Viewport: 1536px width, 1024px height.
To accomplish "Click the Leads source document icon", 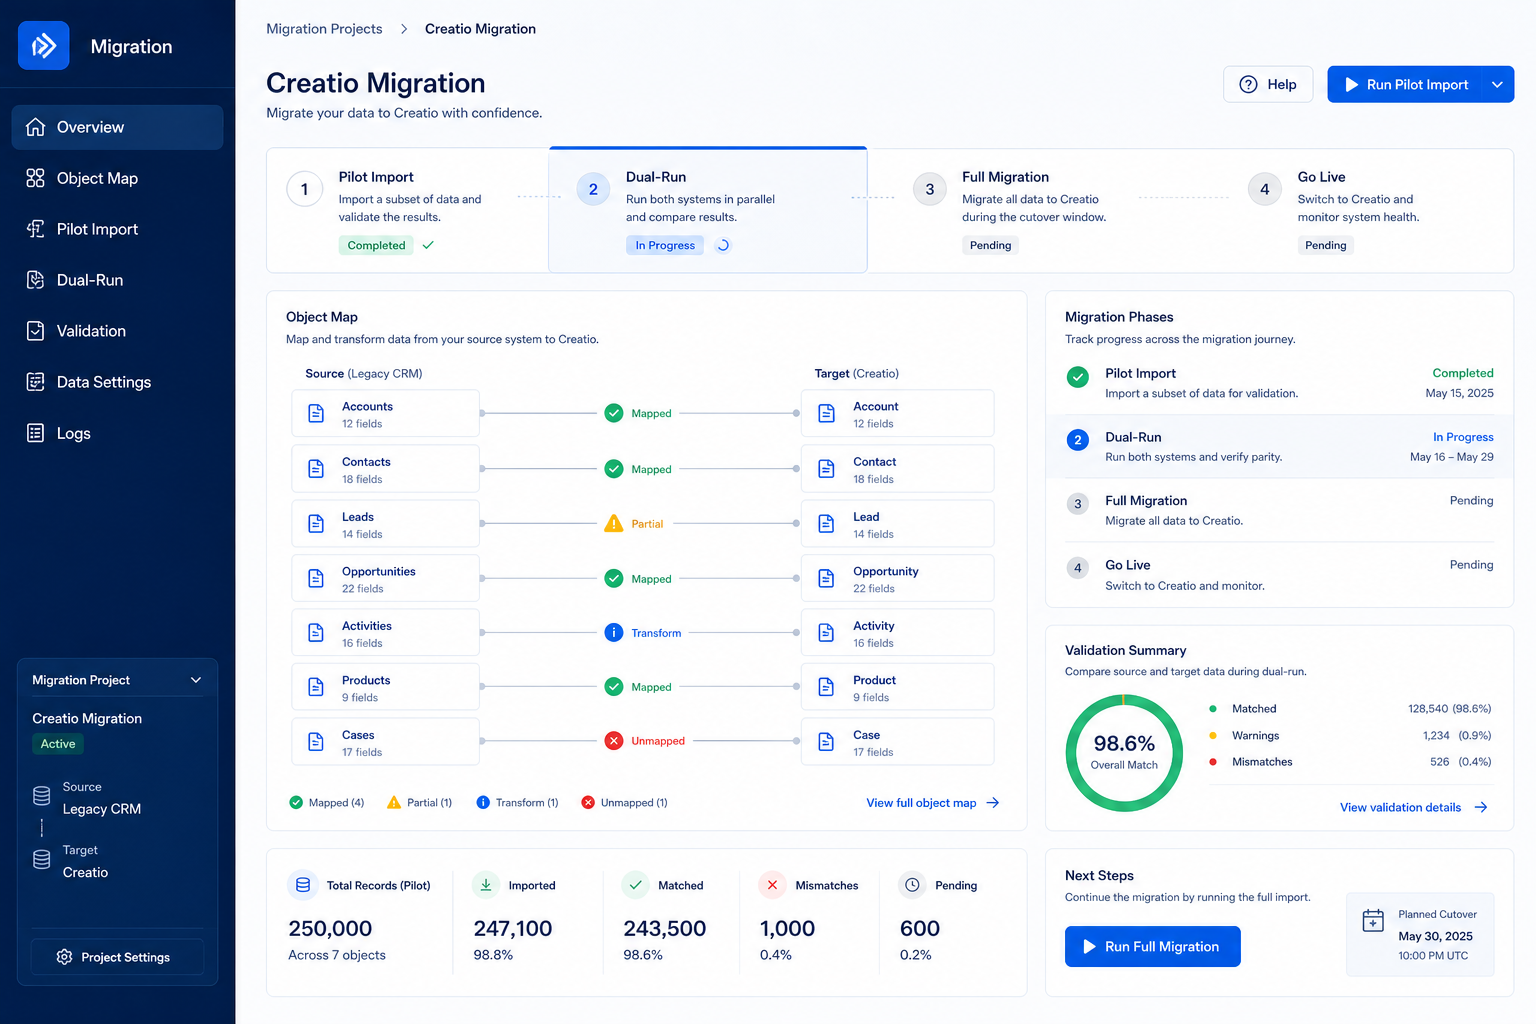I will coord(316,523).
